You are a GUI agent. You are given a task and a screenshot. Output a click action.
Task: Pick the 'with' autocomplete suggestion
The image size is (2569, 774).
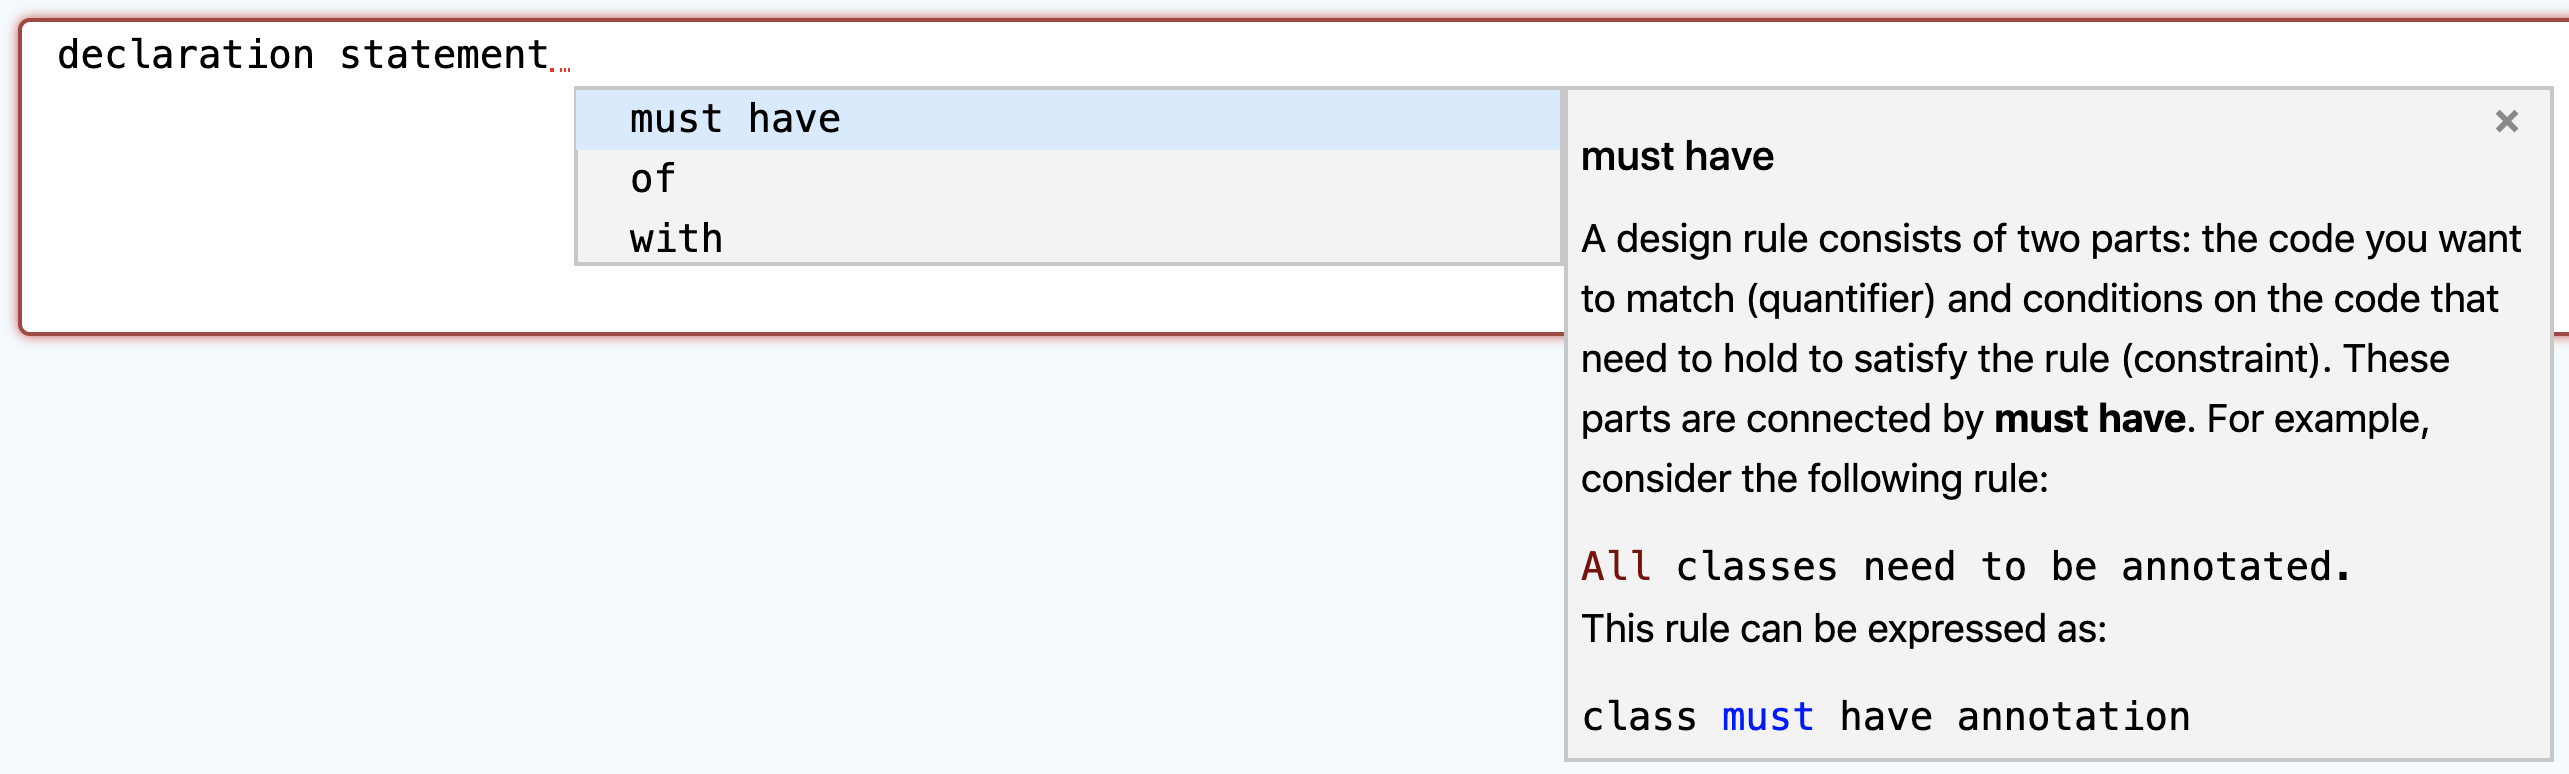(x=1068, y=239)
